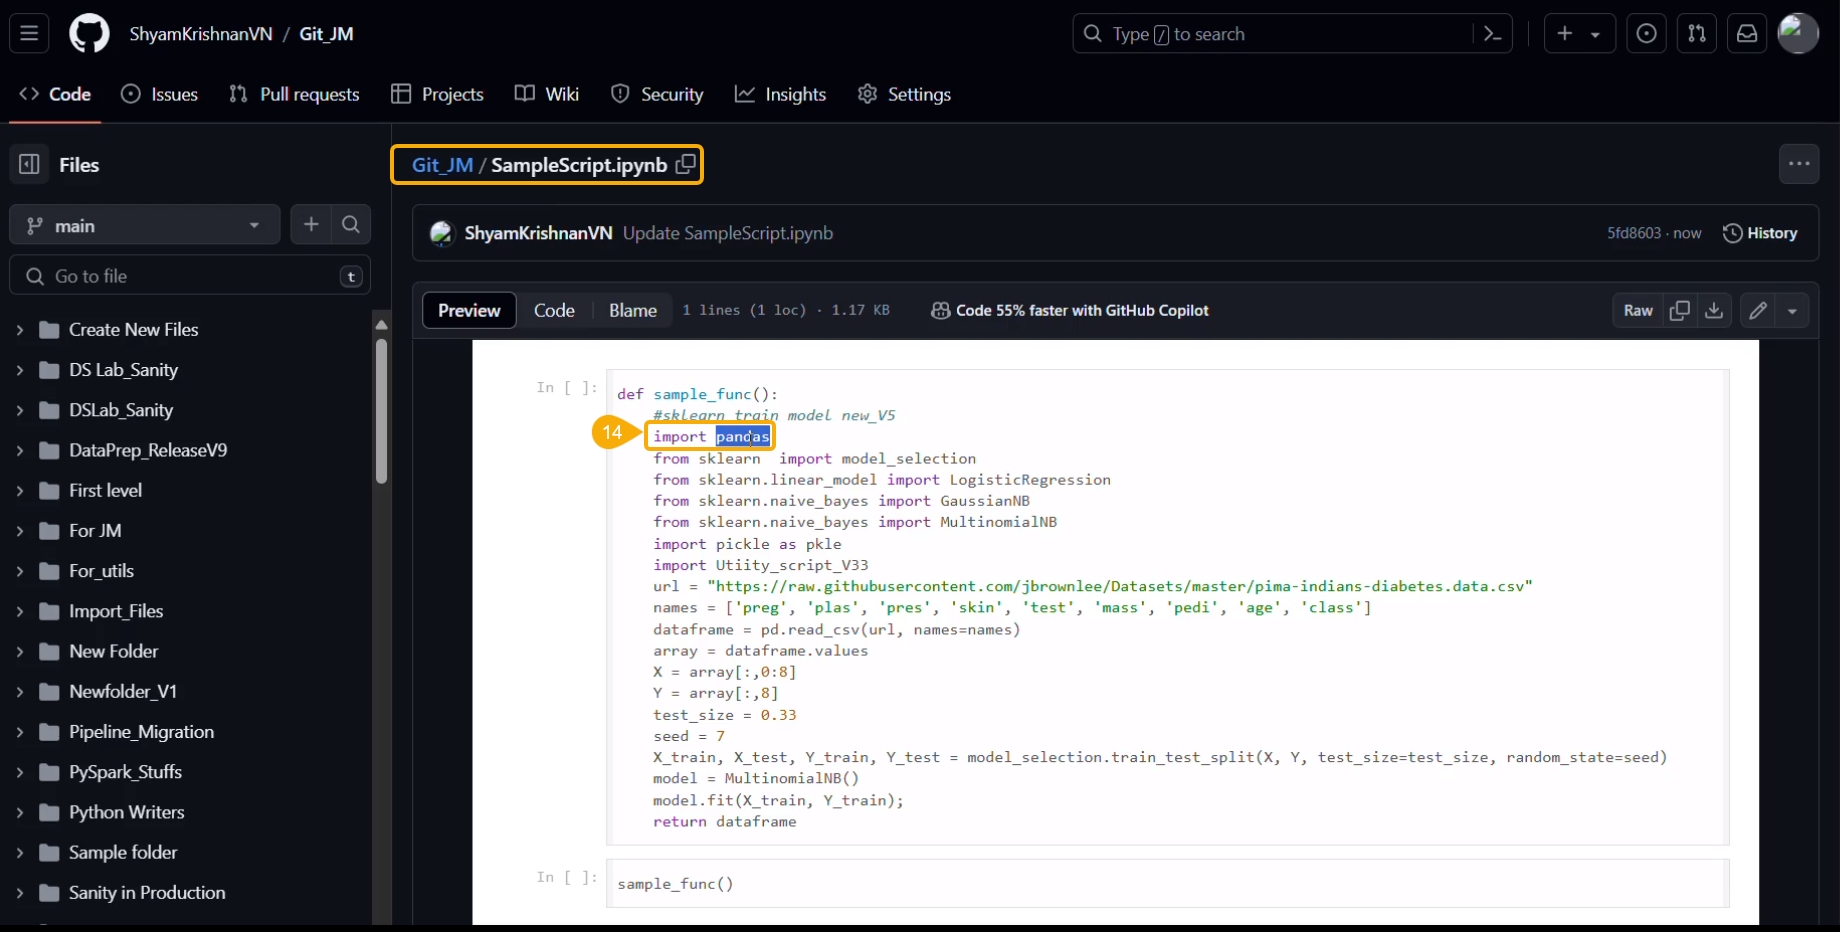The width and height of the screenshot is (1840, 932).
Task: Switch to the Code view
Action: coord(554,311)
